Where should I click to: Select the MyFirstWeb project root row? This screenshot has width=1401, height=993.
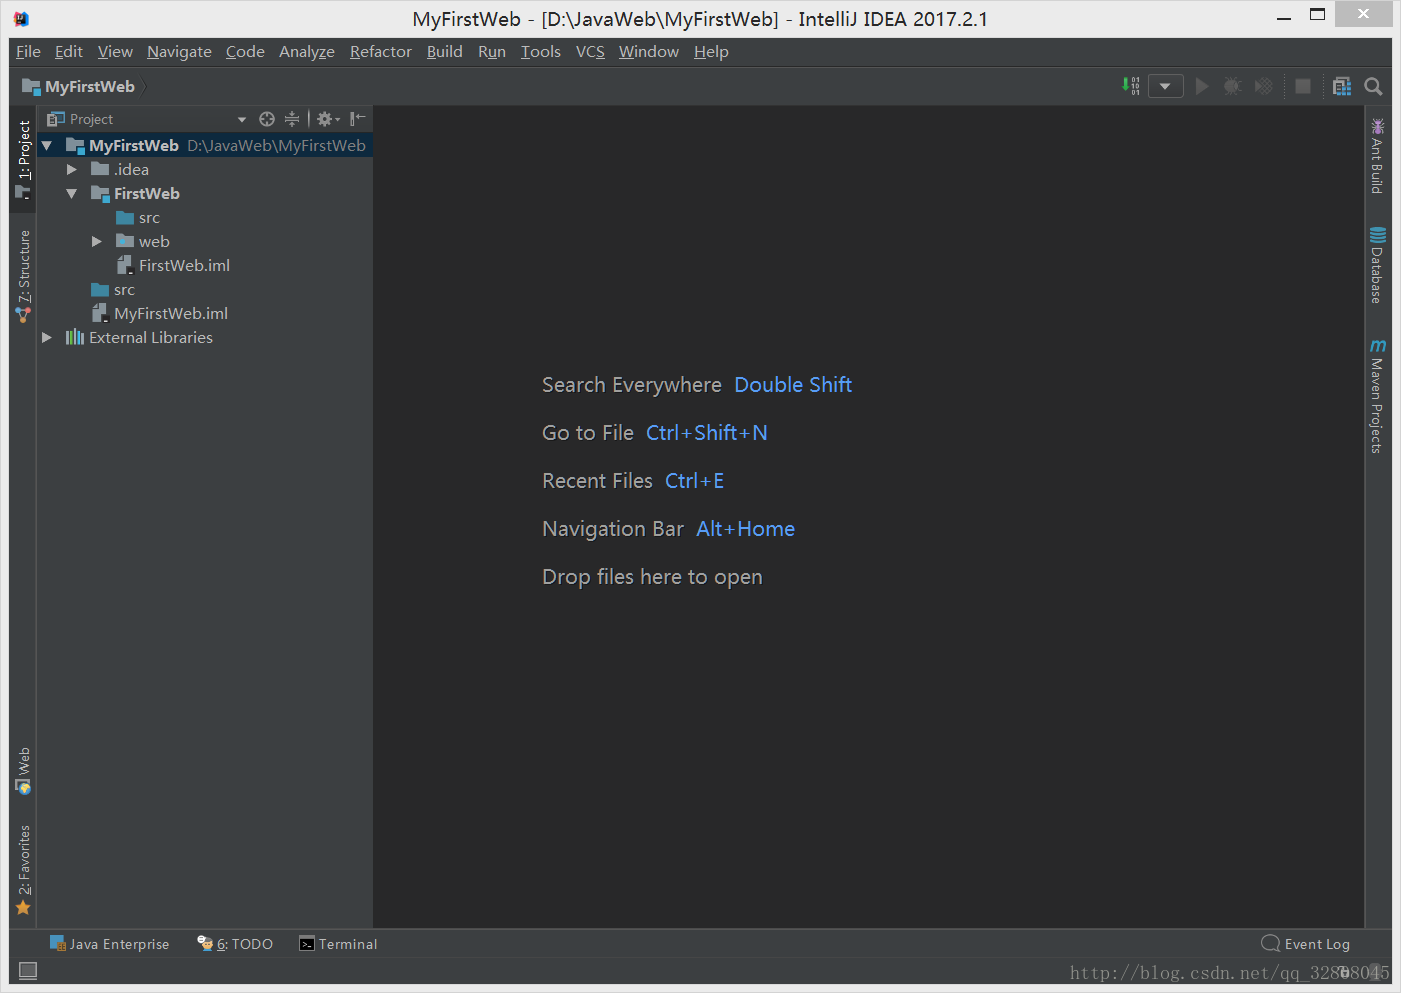(205, 145)
